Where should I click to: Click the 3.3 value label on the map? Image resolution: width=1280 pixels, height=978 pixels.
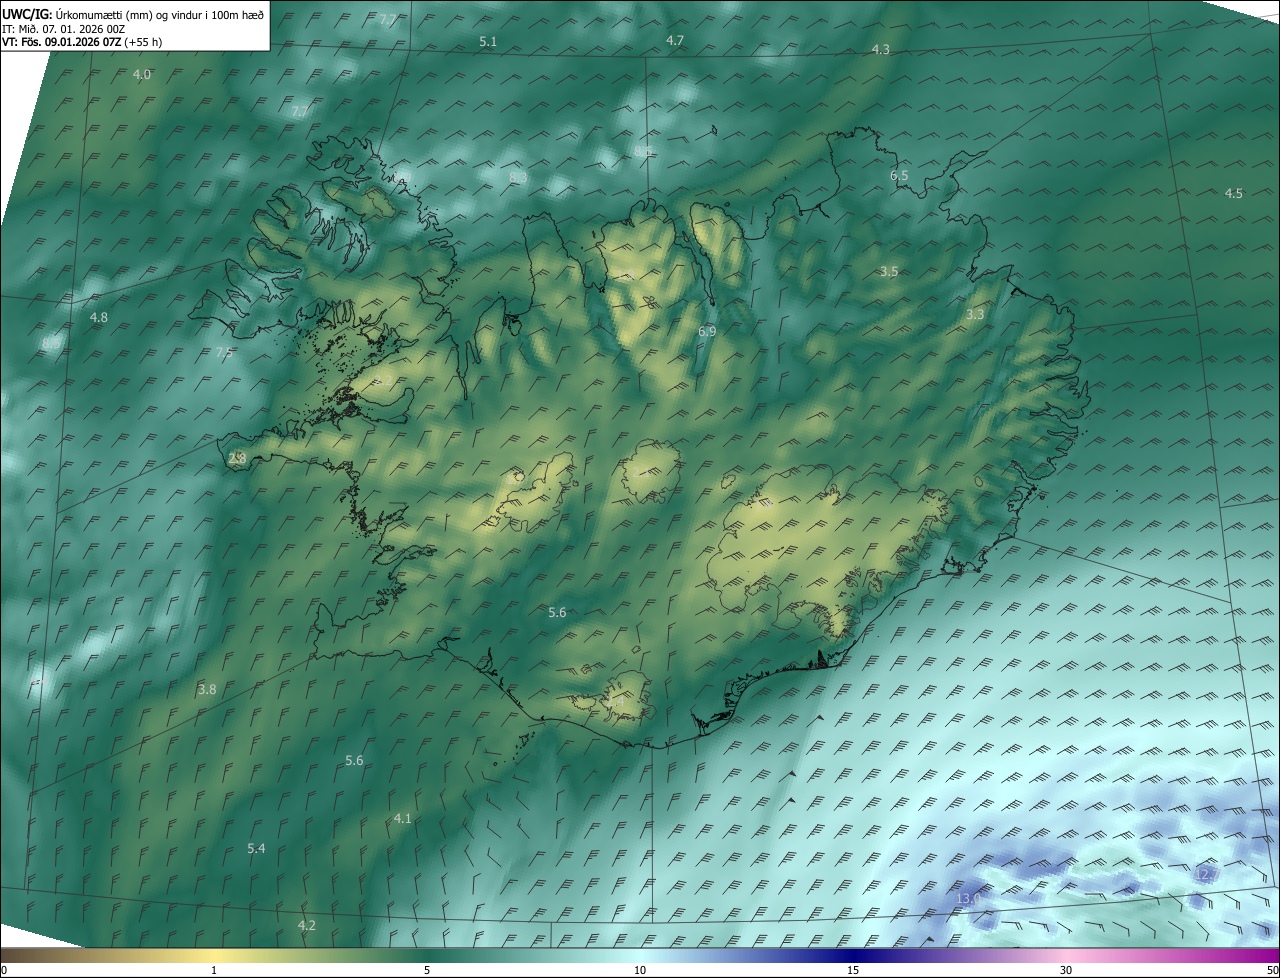pyautogui.click(x=975, y=314)
